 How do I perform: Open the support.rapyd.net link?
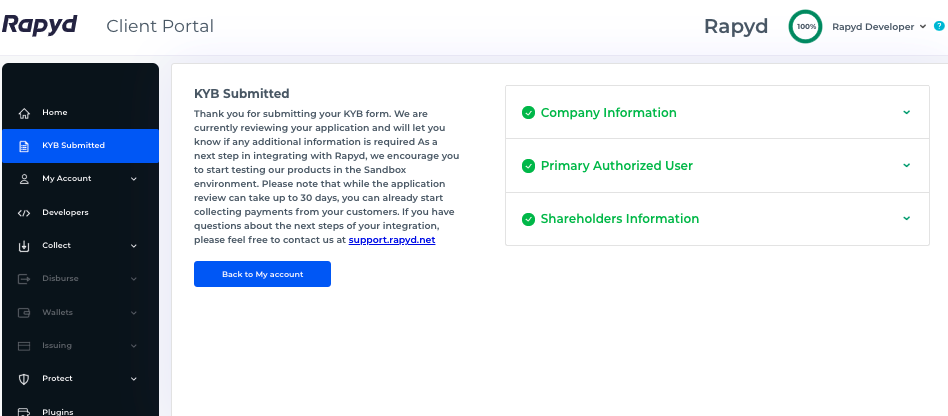click(392, 240)
